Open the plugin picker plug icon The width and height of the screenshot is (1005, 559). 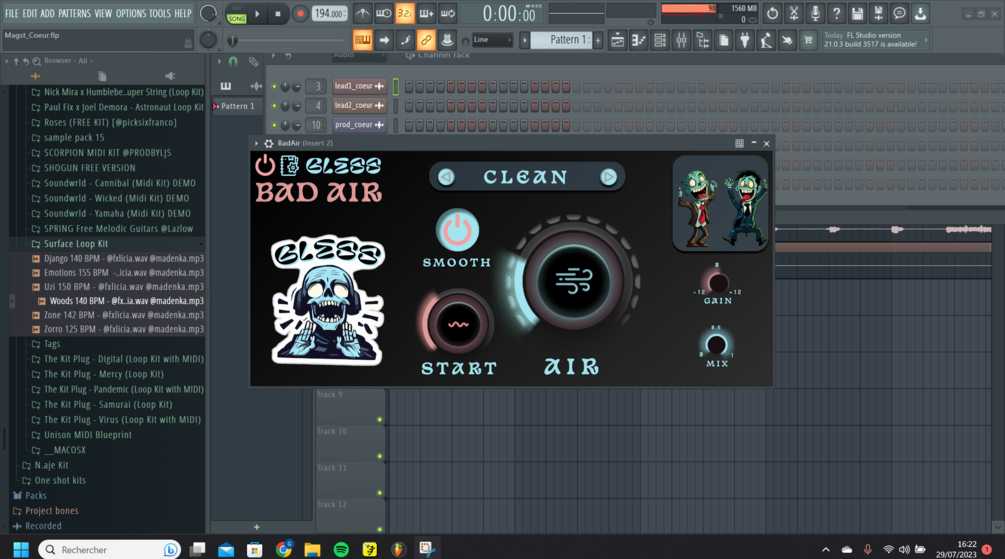click(x=745, y=40)
